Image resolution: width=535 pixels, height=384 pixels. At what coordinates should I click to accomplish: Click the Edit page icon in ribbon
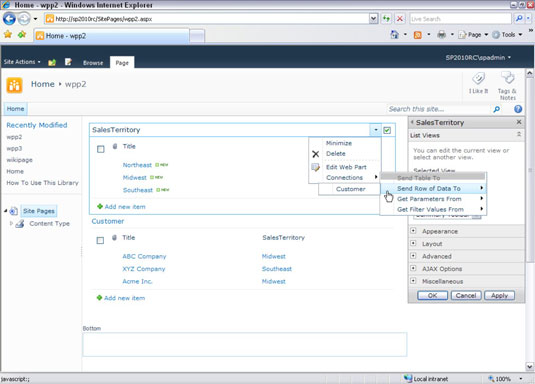[x=68, y=62]
